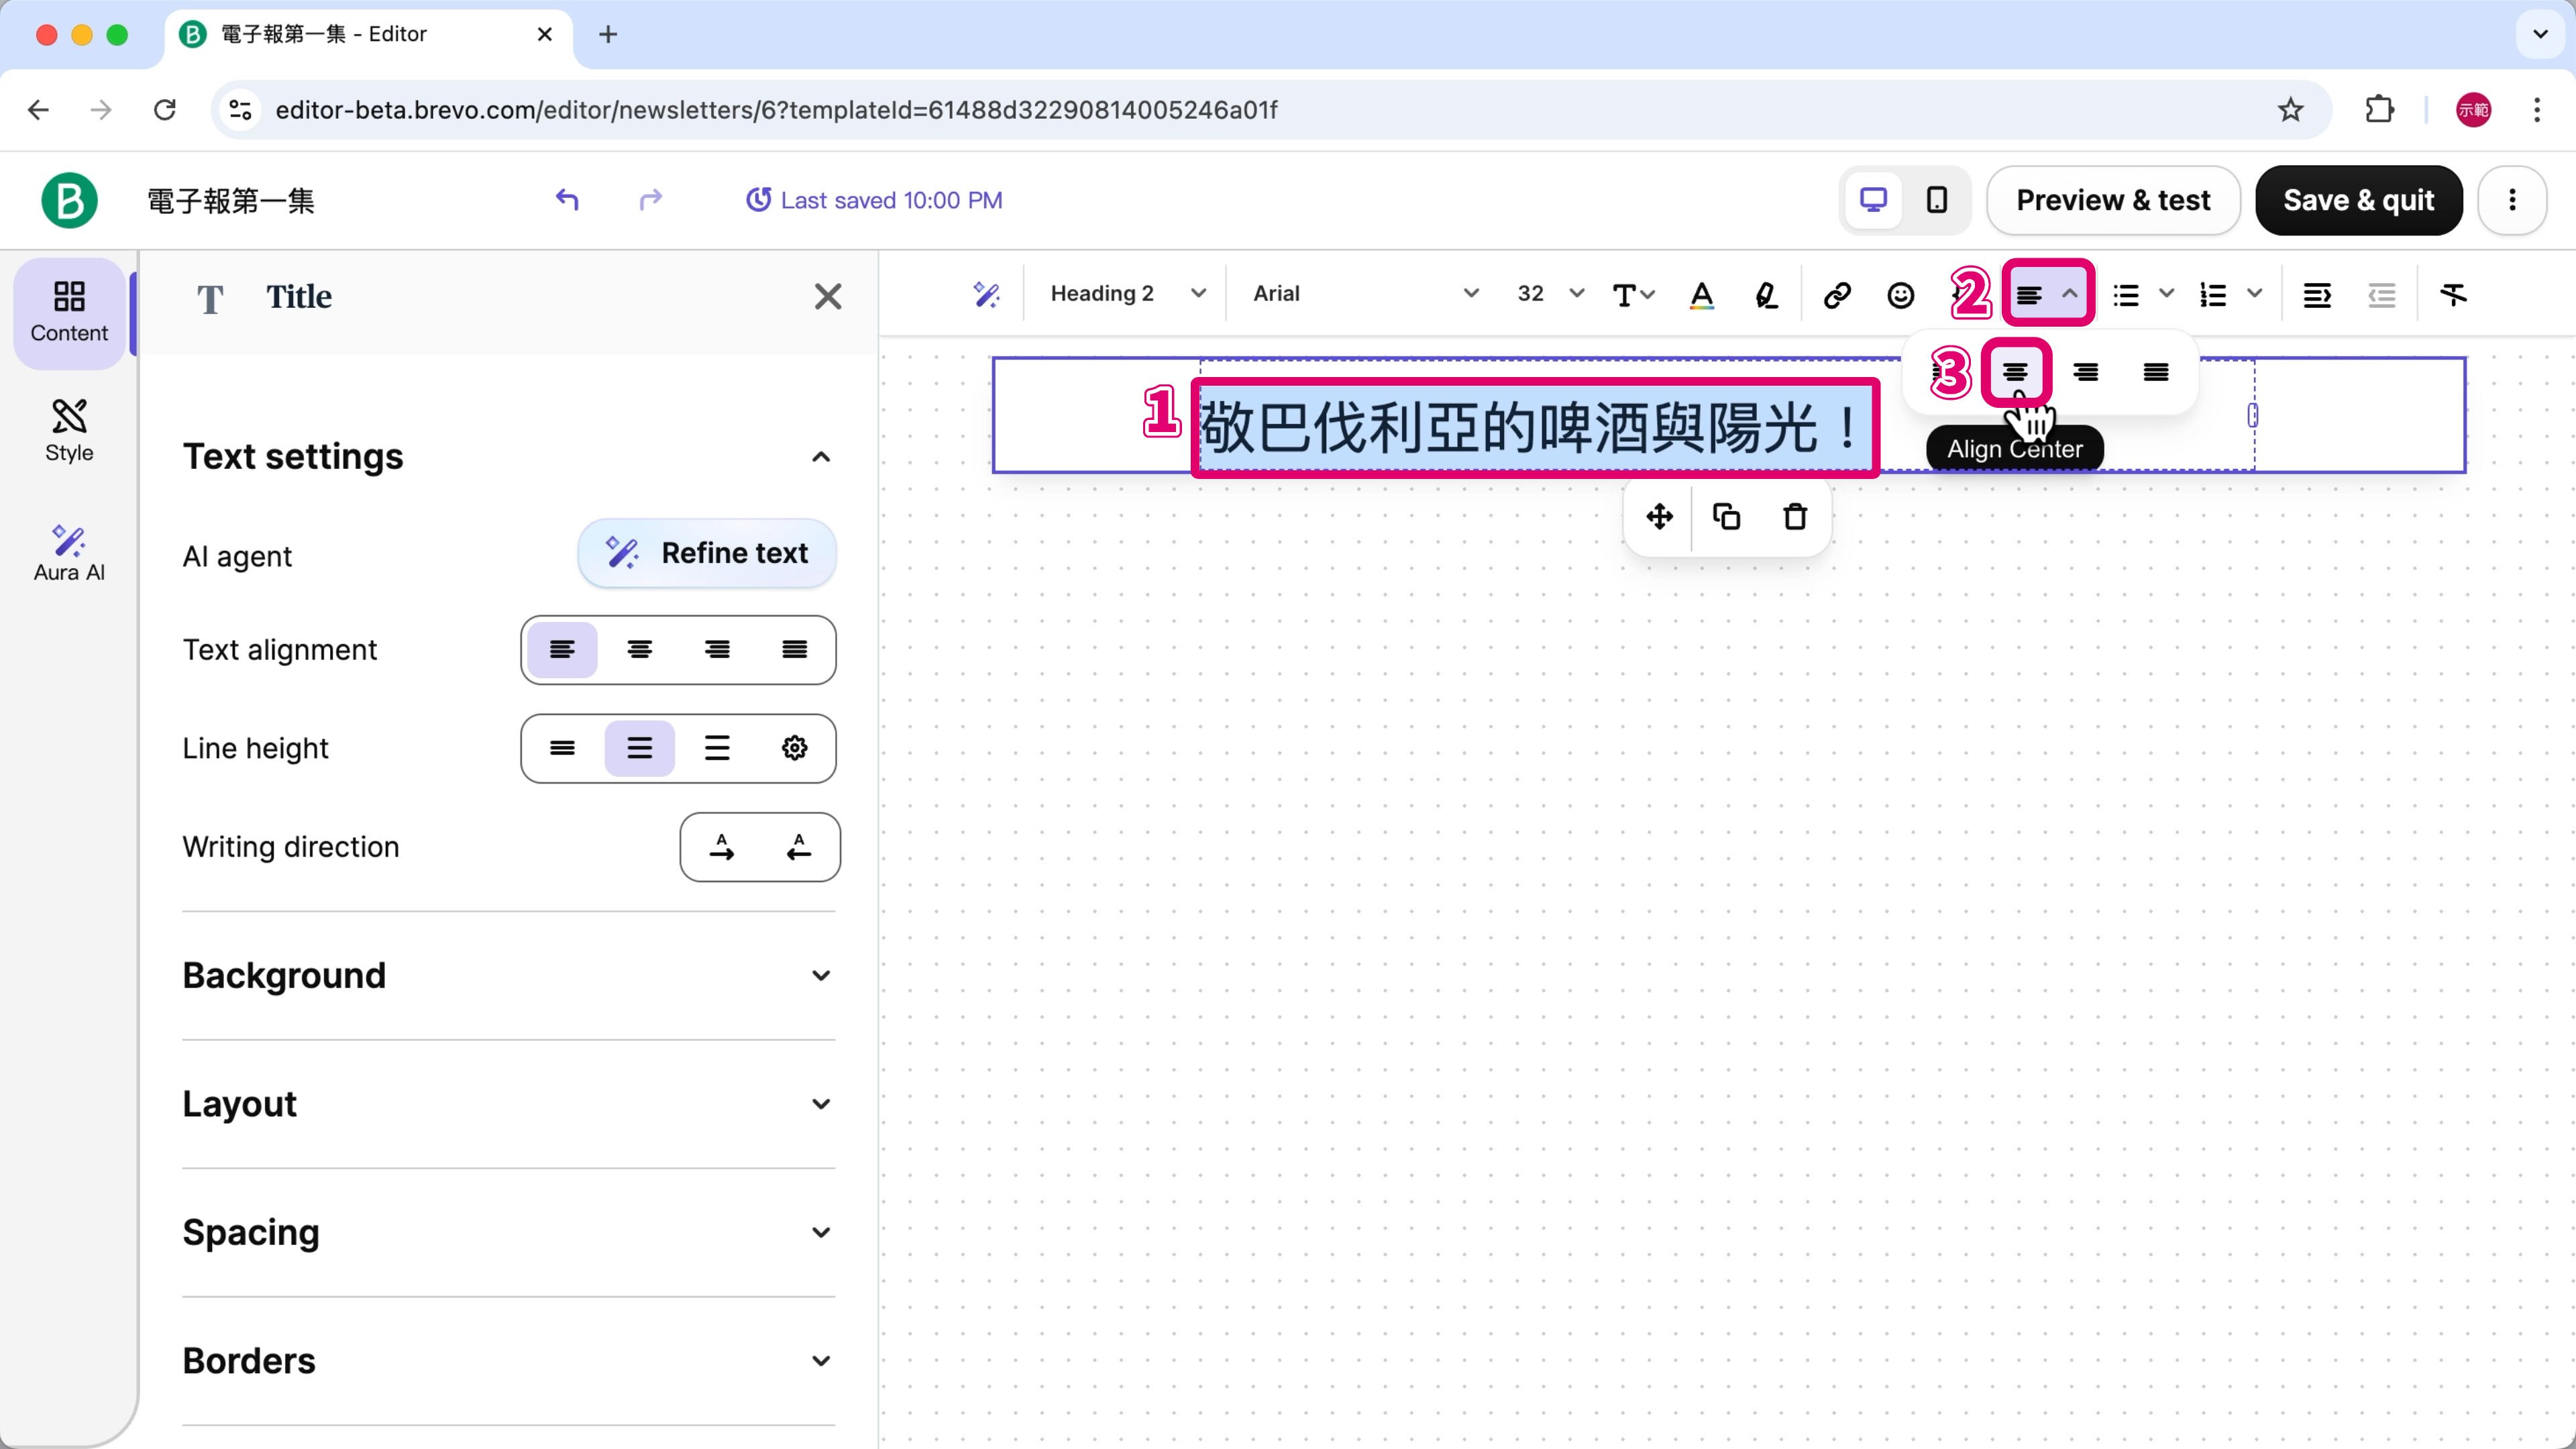Click the duplicate block icon
Viewport: 2576px width, 1449px height.
1727,517
